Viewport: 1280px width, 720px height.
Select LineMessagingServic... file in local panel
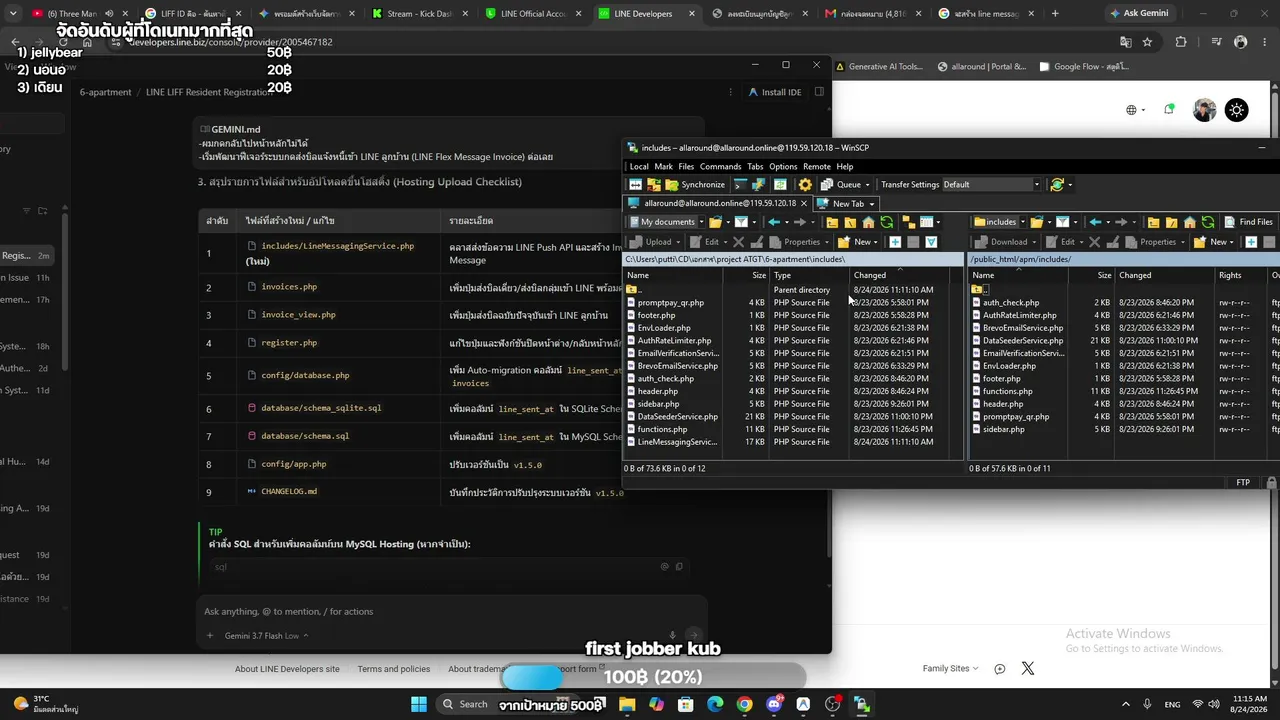pyautogui.click(x=677, y=442)
